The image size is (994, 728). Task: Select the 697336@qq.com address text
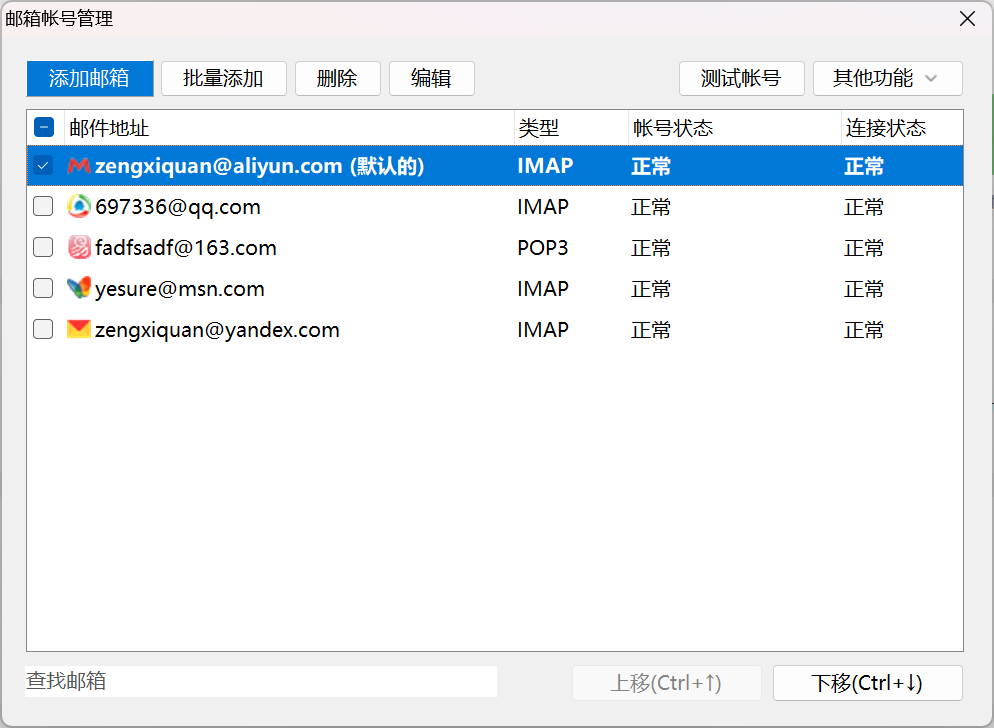[x=178, y=207]
